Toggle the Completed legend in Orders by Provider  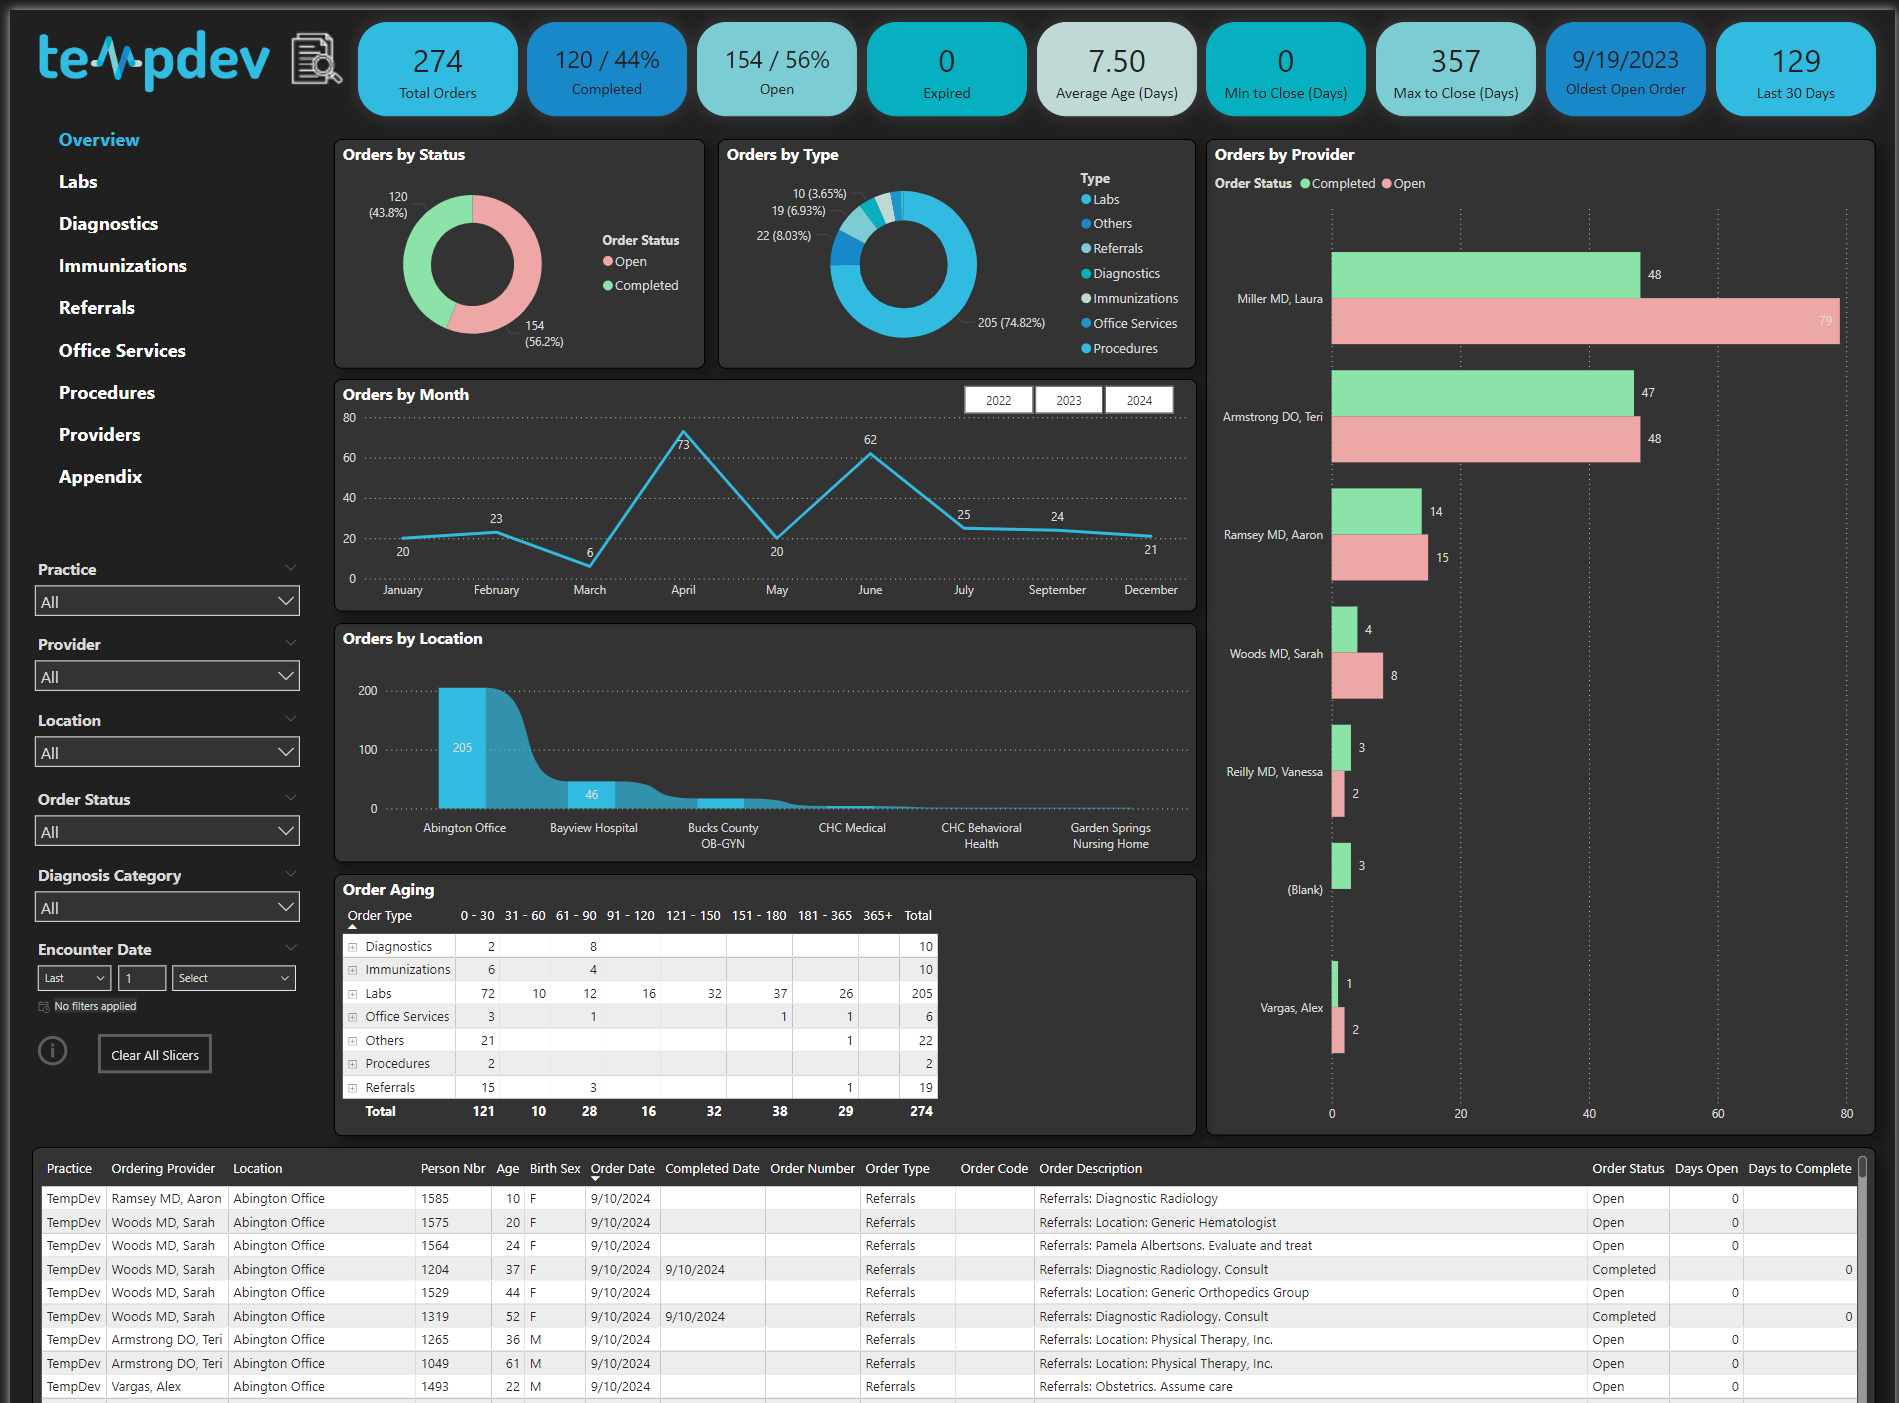tap(1340, 183)
